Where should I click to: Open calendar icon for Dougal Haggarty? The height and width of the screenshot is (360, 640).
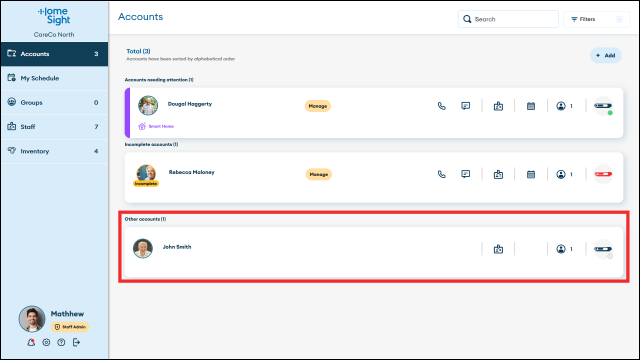pos(531,106)
